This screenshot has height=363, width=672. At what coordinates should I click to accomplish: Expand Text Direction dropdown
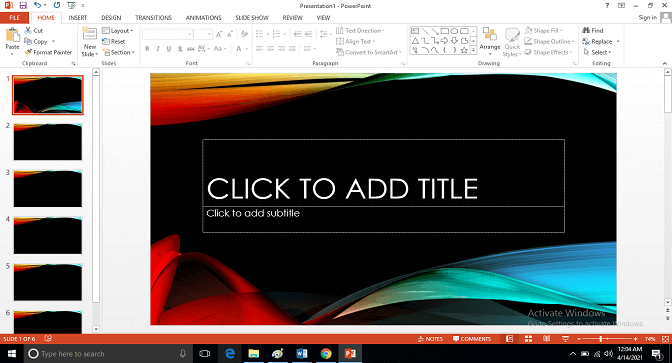coord(360,30)
